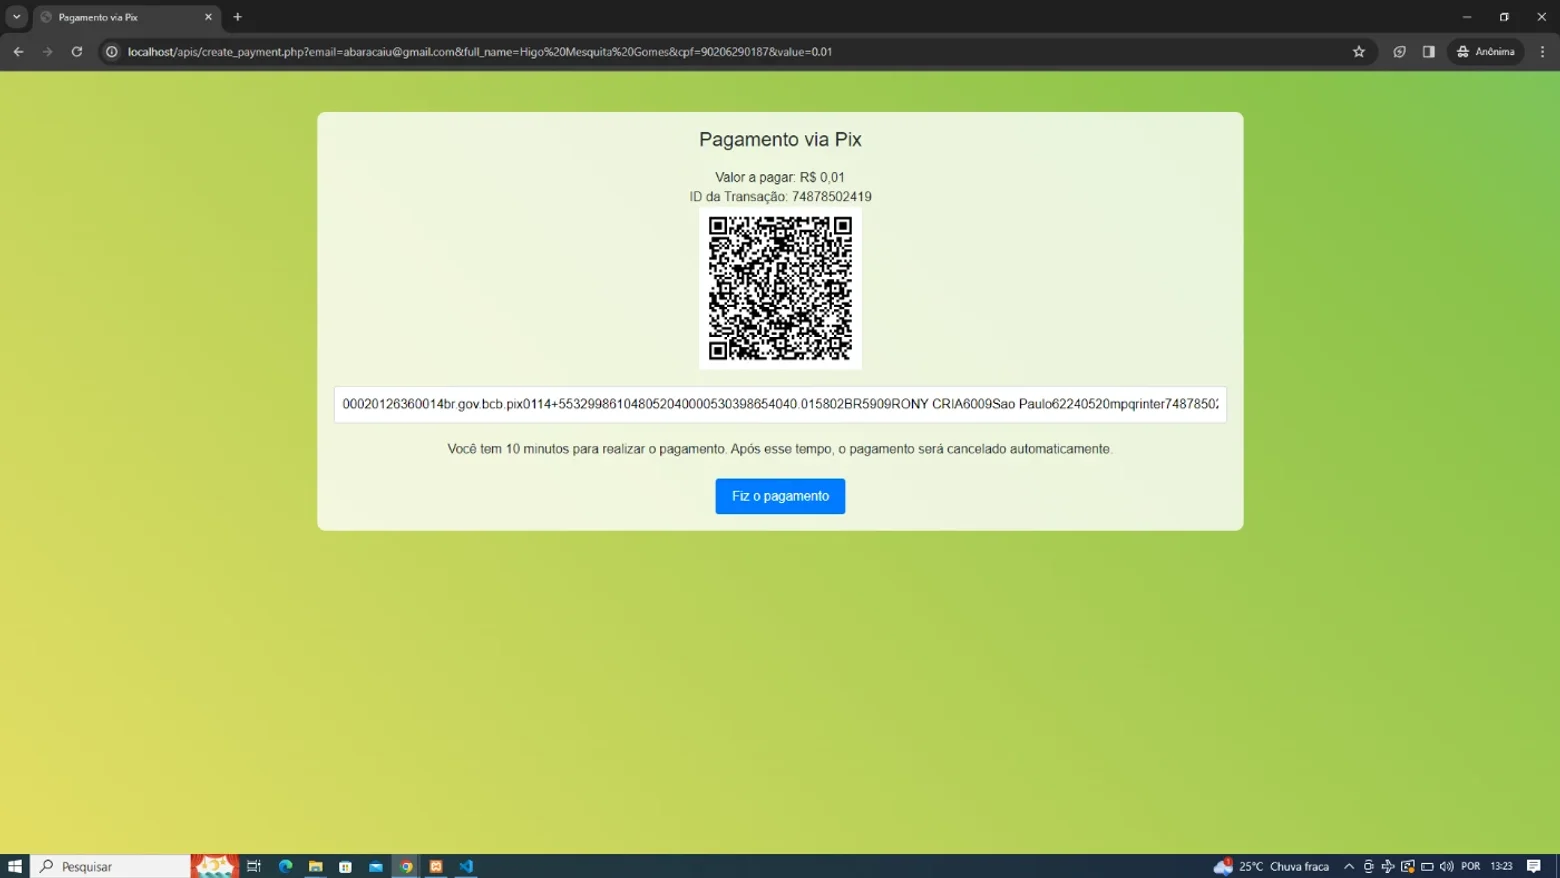
Task: Show hidden system tray icons
Action: pyautogui.click(x=1349, y=866)
